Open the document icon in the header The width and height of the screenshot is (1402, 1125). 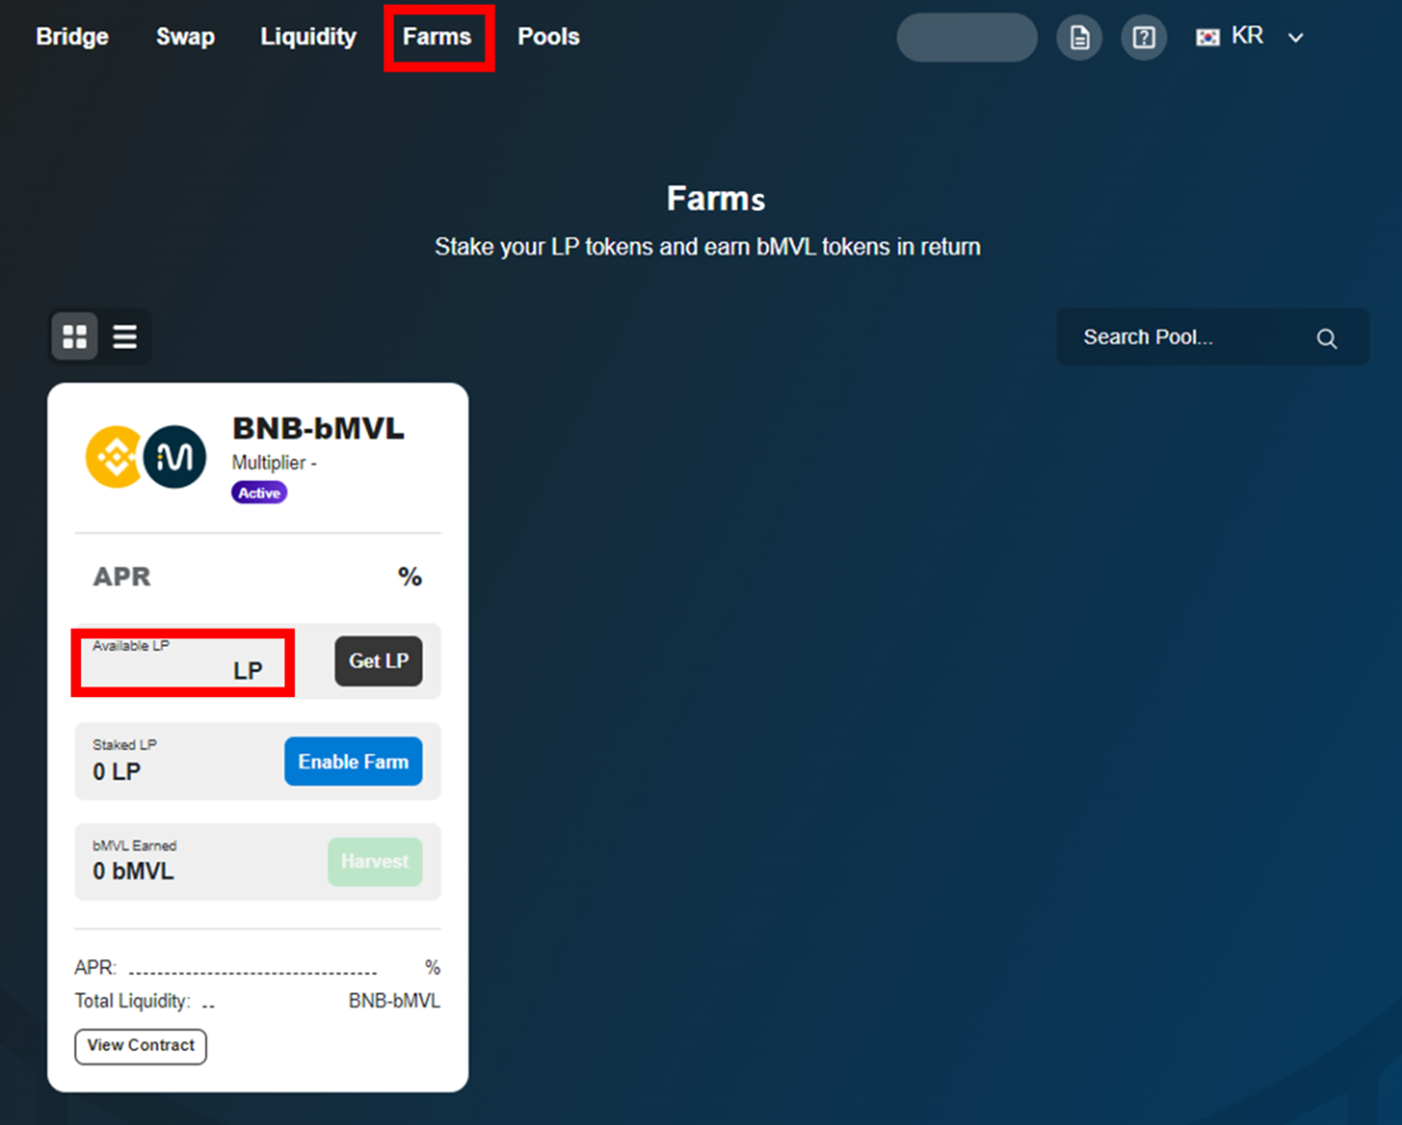click(1079, 38)
